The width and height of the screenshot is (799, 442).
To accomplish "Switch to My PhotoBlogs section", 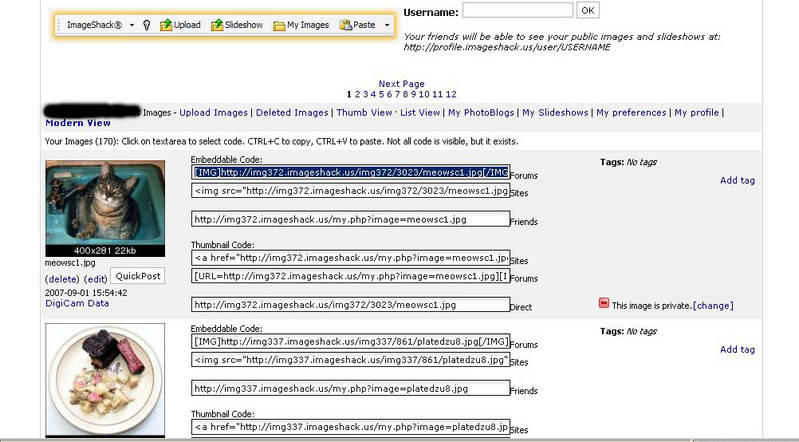I will click(480, 113).
